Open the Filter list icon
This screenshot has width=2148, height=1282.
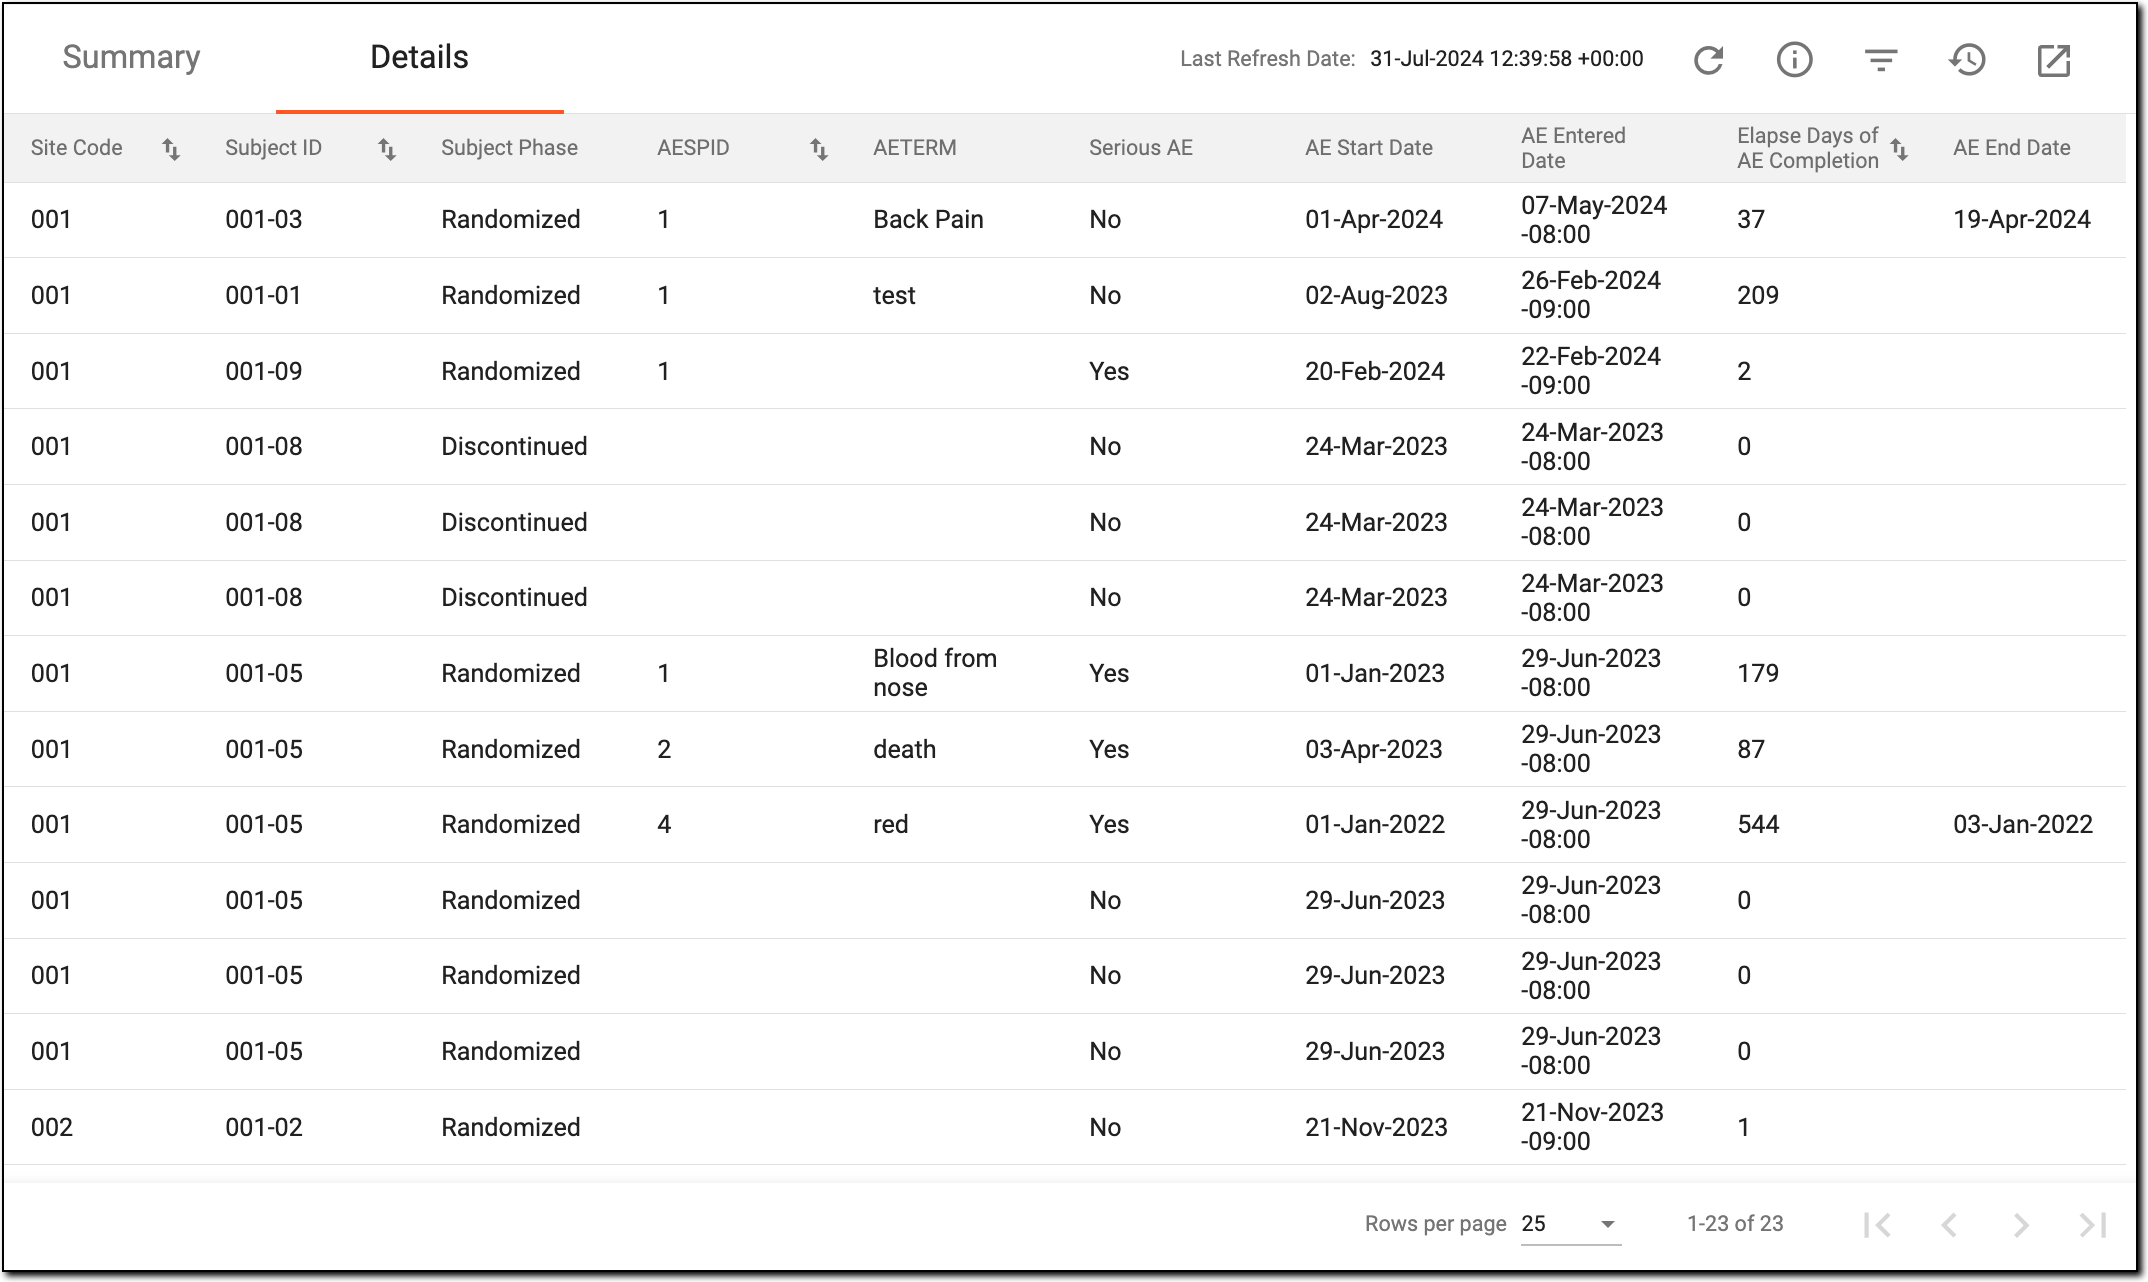[1881, 60]
